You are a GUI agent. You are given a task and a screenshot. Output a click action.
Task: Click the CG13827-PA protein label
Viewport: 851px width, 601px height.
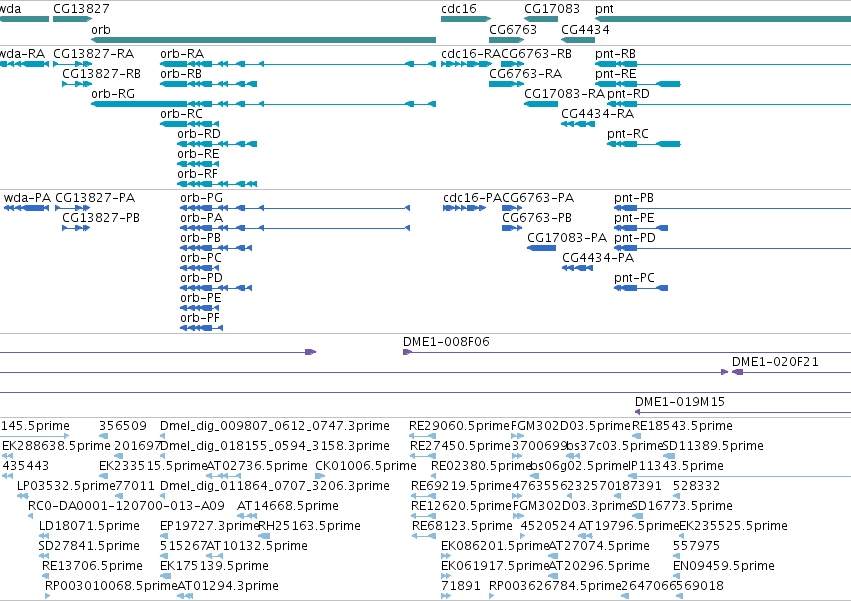point(95,198)
